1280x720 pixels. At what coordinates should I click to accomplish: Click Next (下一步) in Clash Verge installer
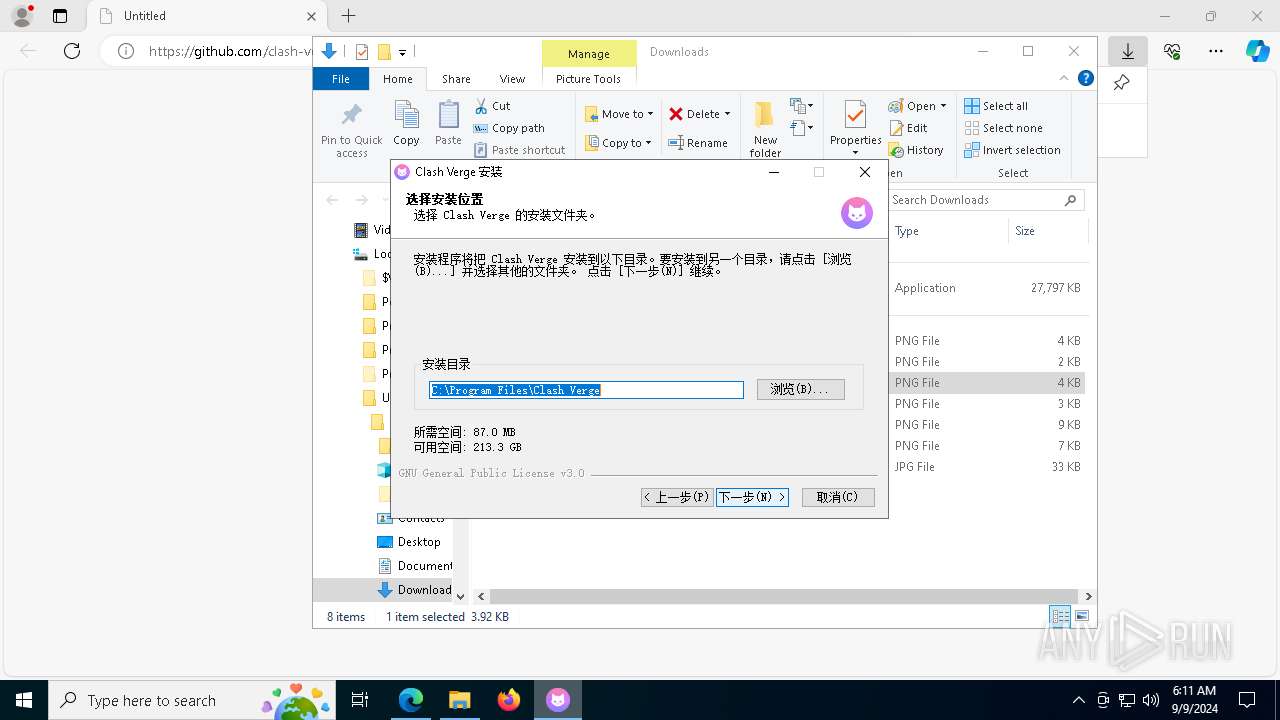[x=752, y=497]
